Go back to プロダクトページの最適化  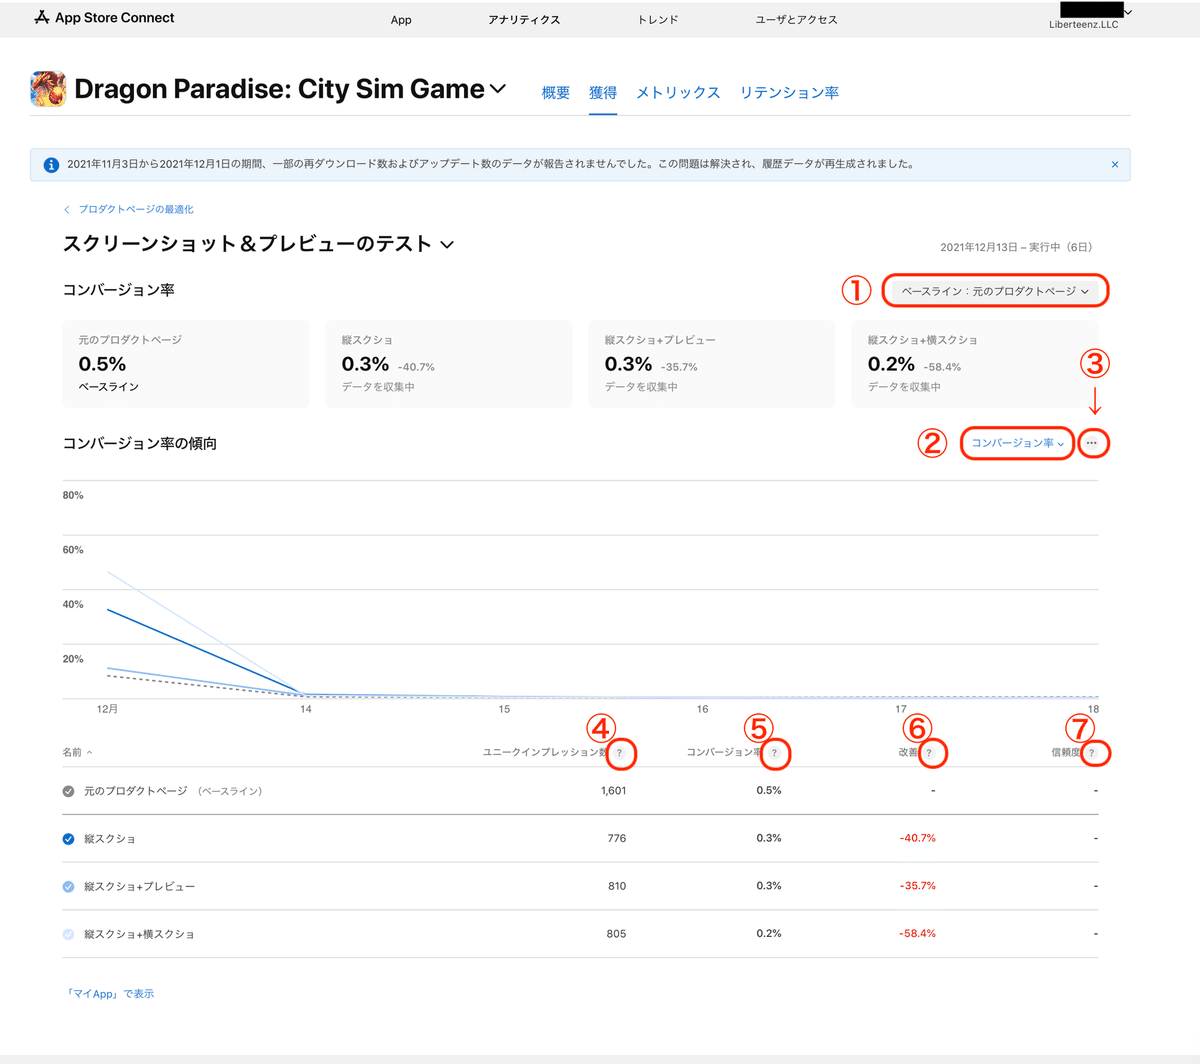pyautogui.click(x=129, y=209)
